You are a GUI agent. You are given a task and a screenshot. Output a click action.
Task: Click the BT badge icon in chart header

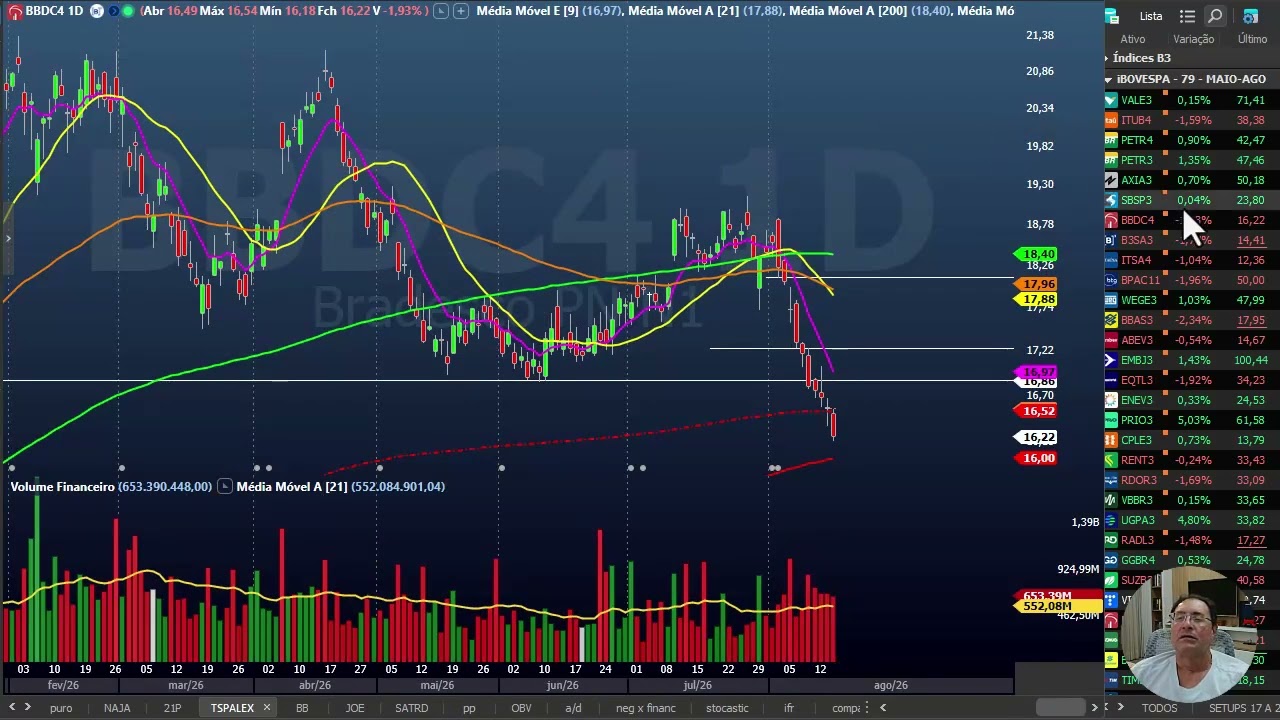(x=97, y=11)
